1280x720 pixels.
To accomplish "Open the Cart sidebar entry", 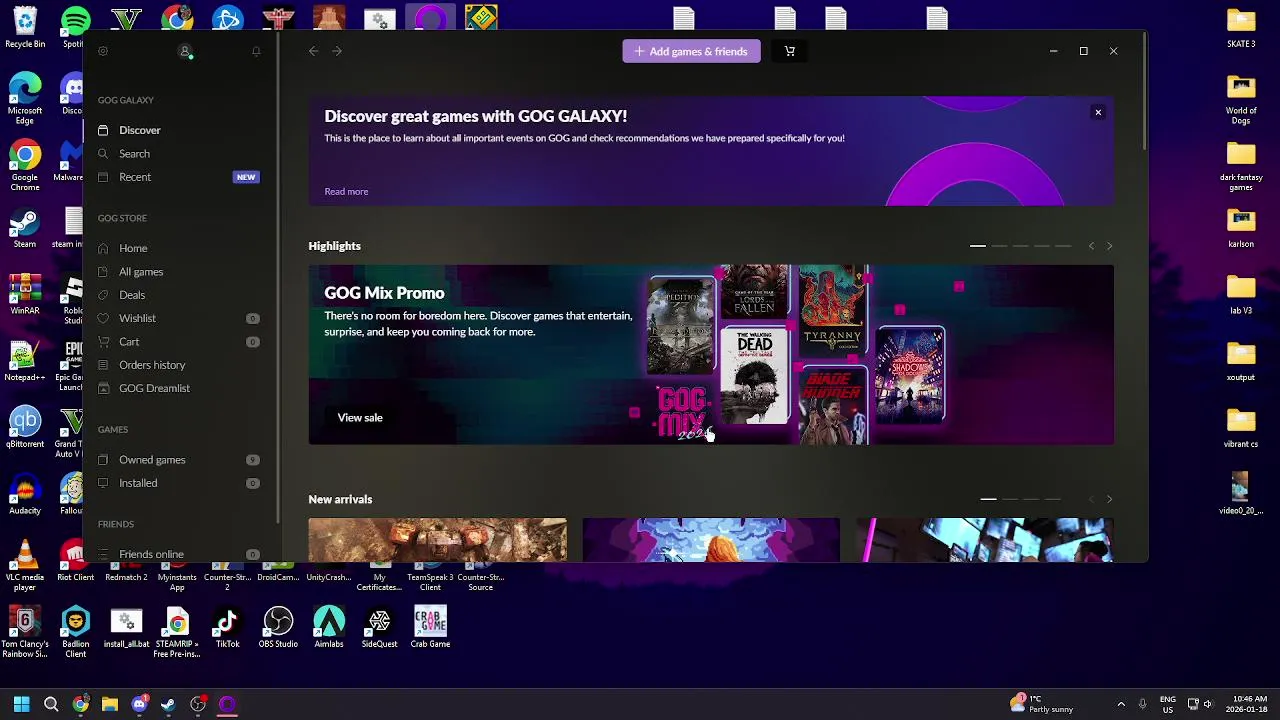I will coord(178,342).
